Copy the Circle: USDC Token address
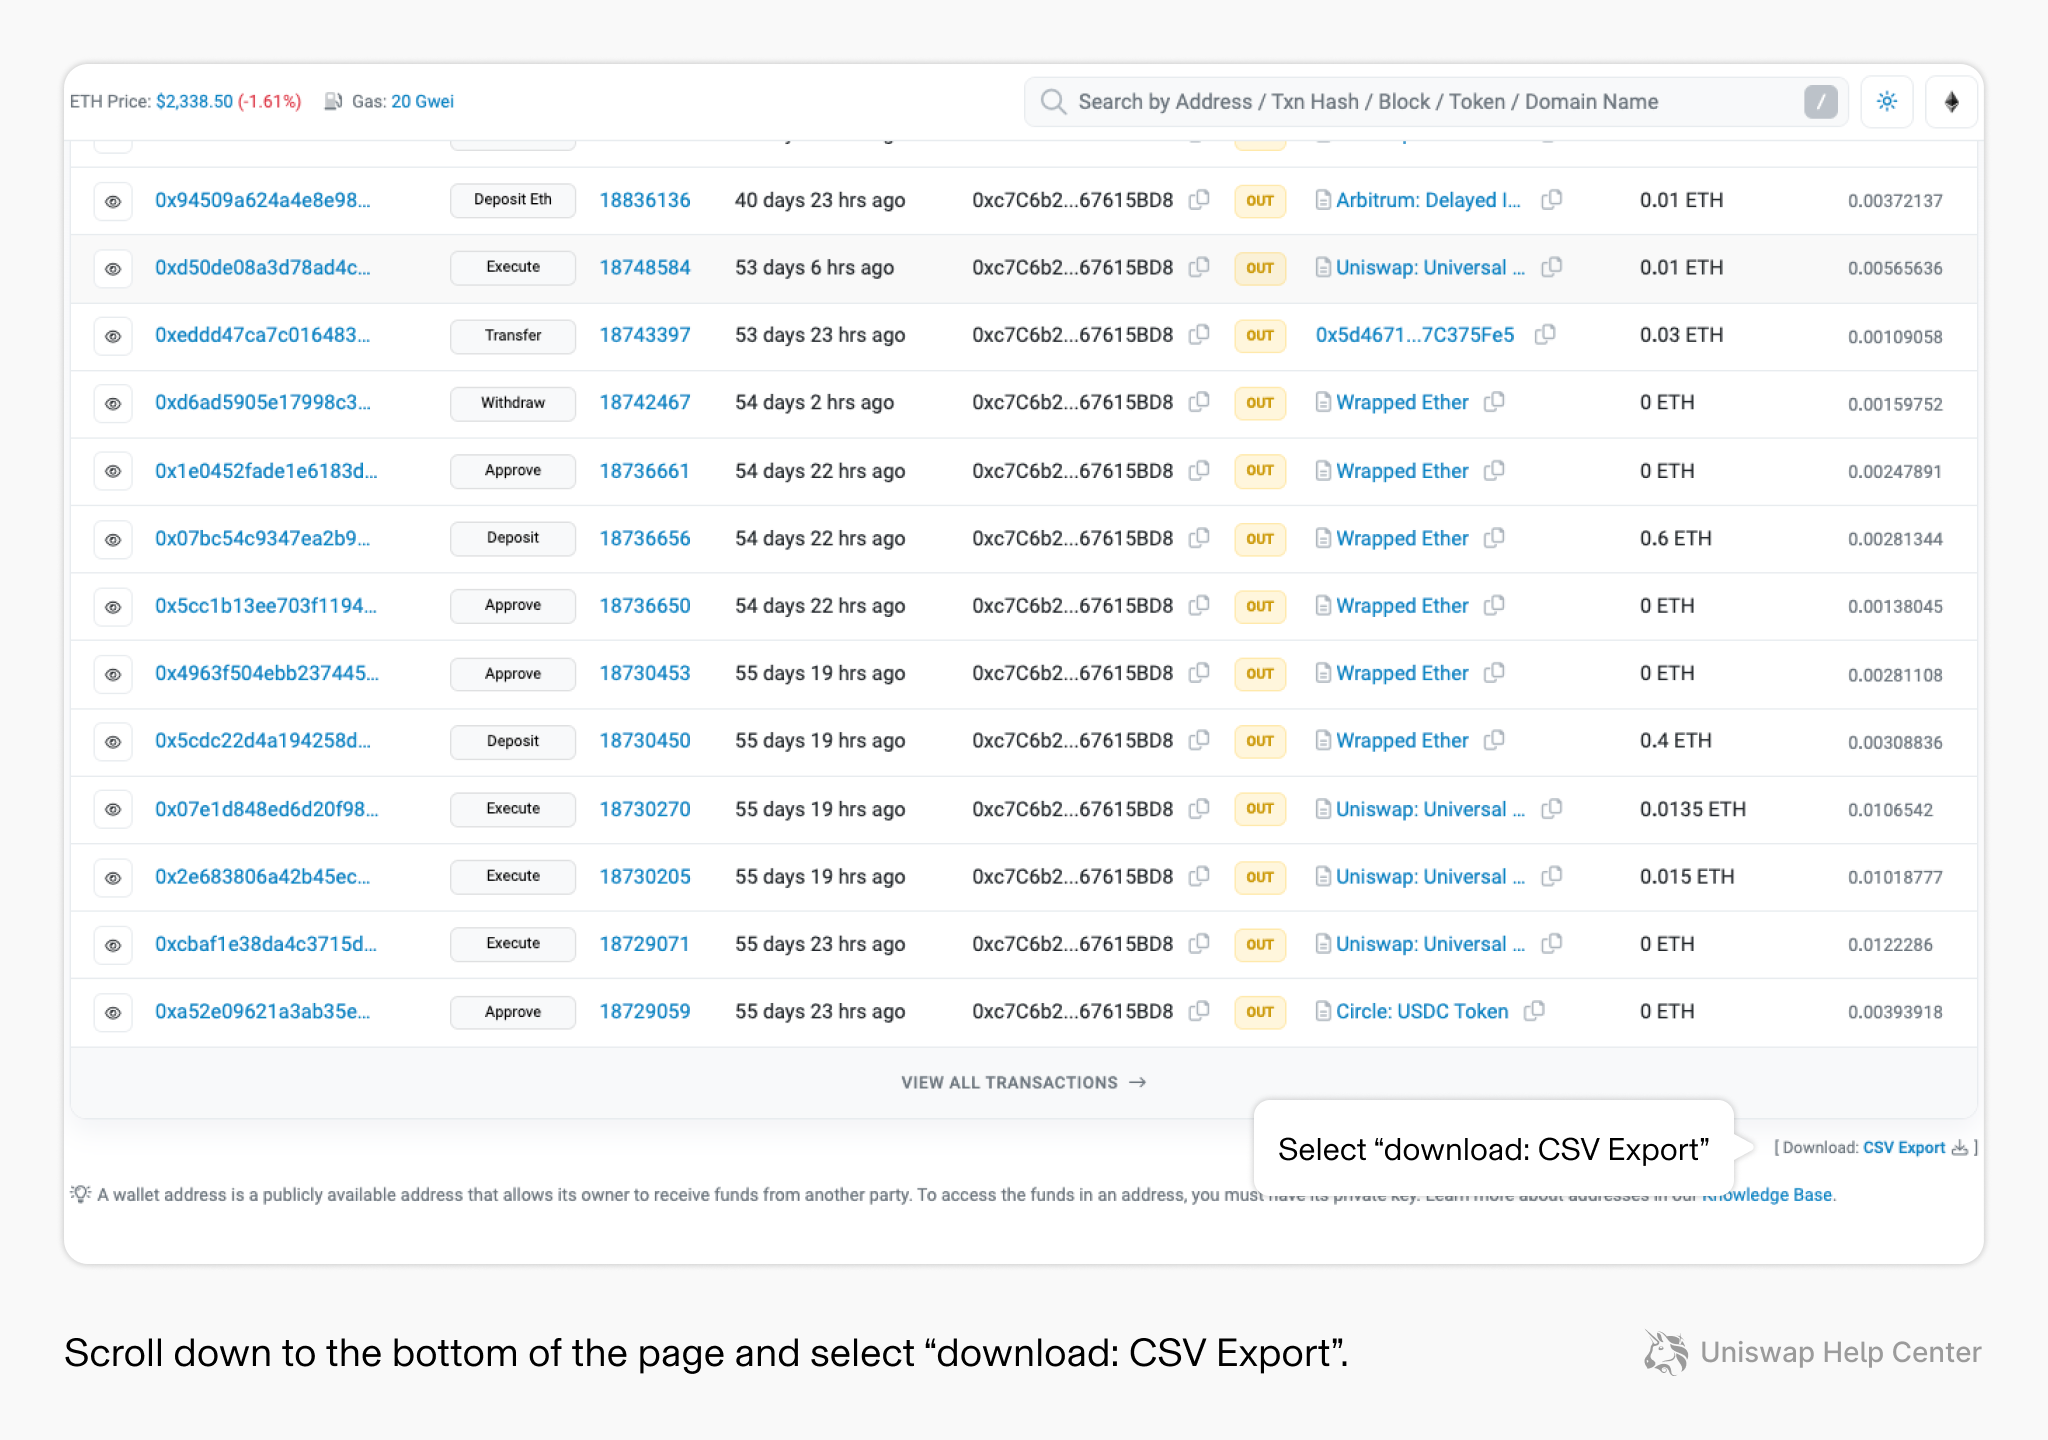 pos(1534,1011)
